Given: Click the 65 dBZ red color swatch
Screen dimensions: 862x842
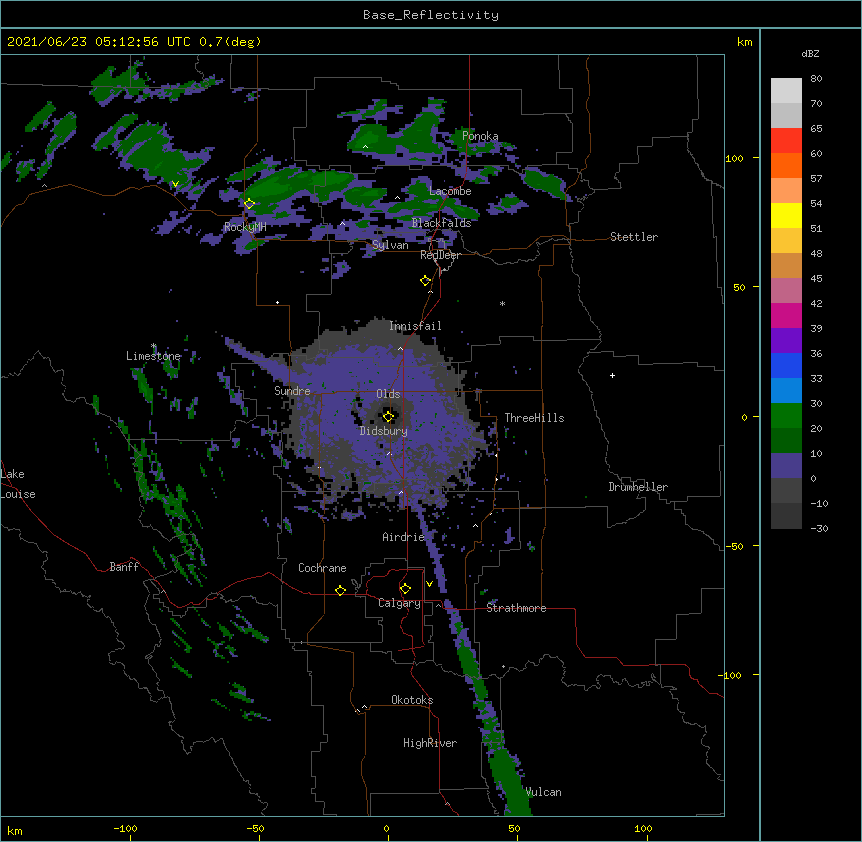Looking at the screenshot, I should click(786, 140).
